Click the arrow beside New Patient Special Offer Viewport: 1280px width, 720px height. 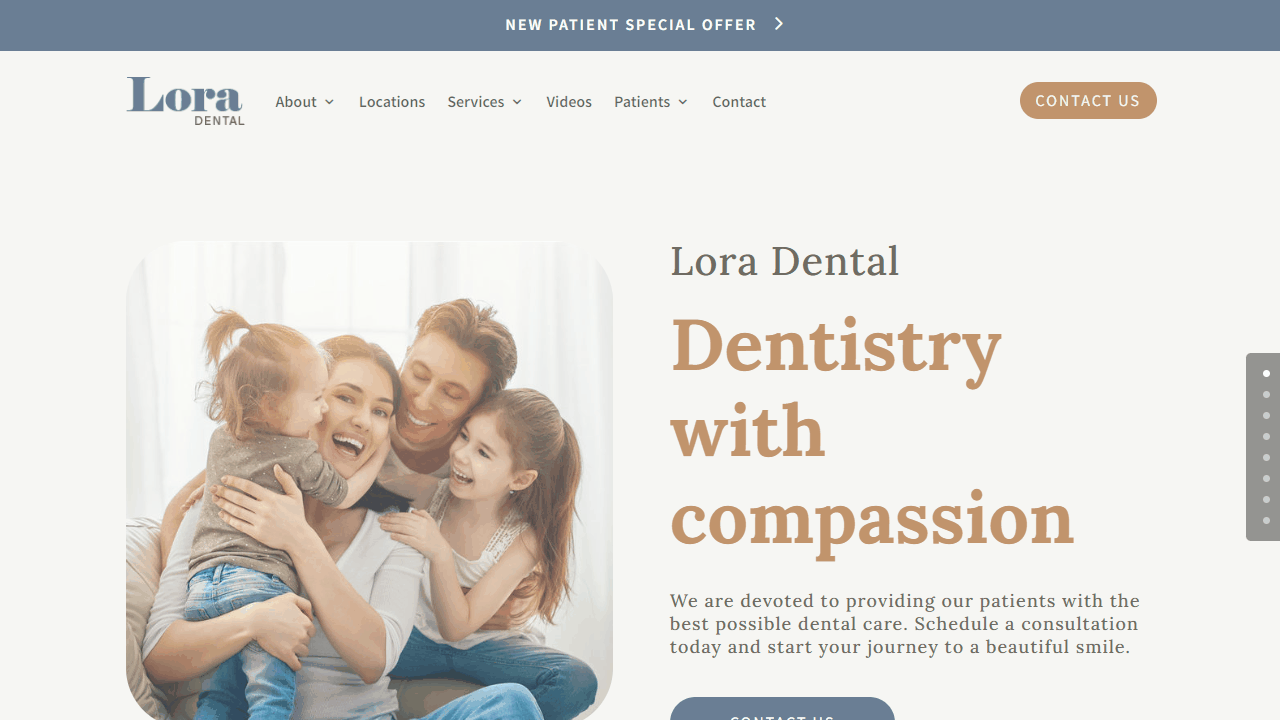[779, 24]
